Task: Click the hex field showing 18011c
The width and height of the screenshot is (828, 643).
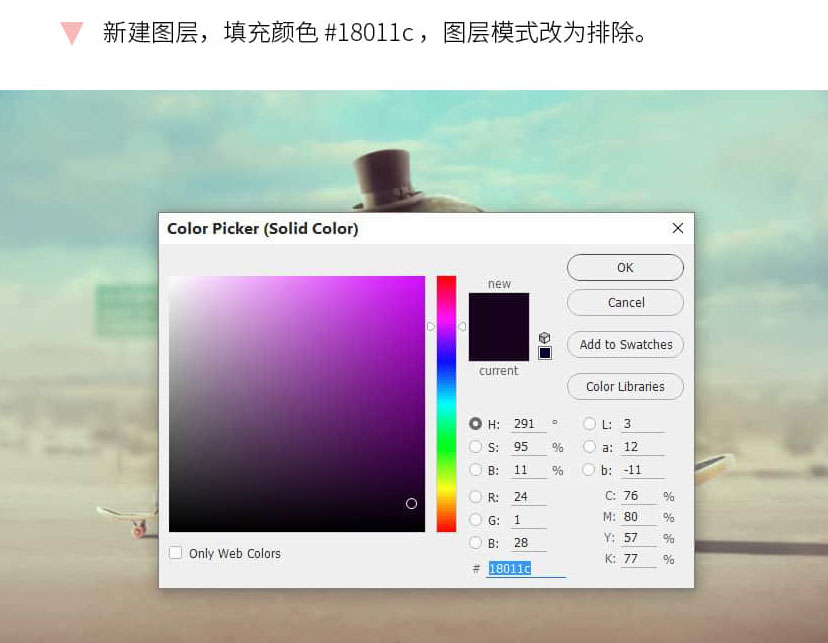Action: 526,569
